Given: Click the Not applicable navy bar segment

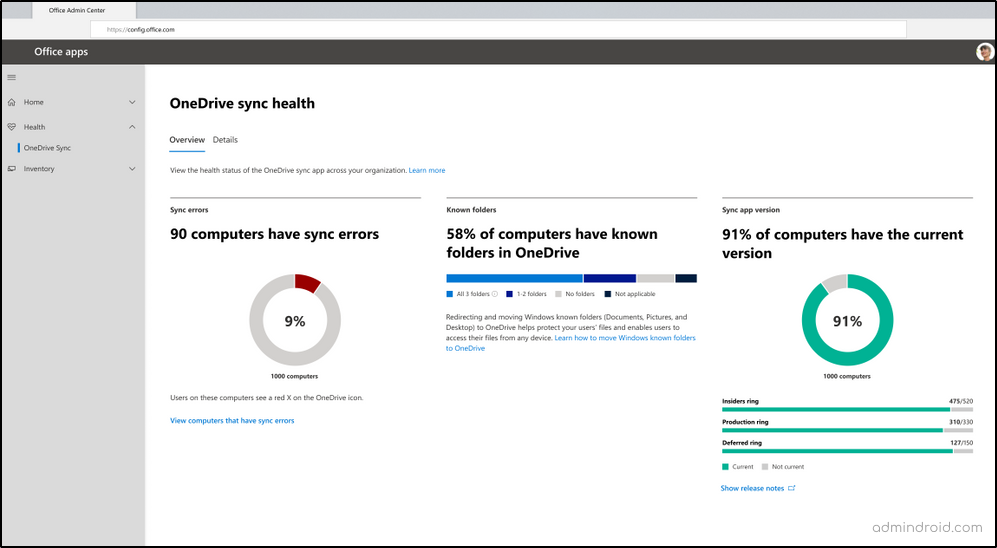Looking at the screenshot, I should pos(686,278).
